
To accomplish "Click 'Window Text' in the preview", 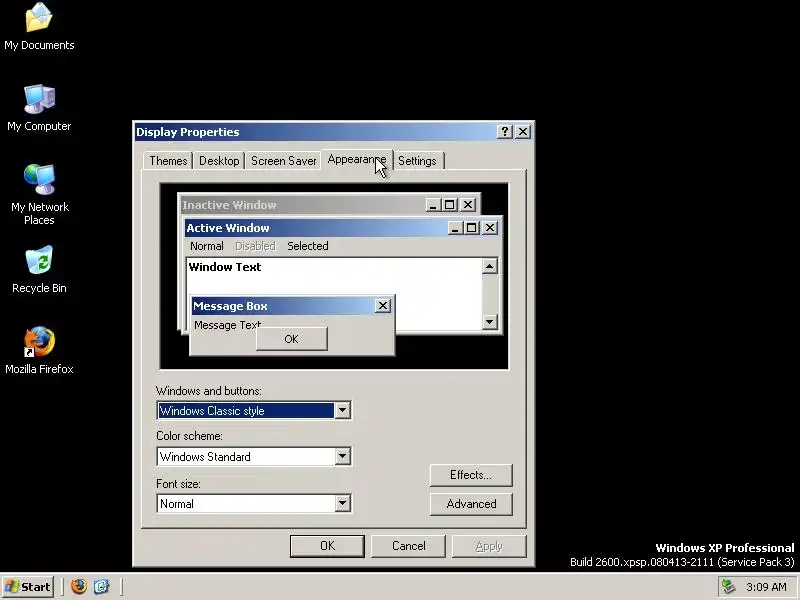I will click(224, 267).
